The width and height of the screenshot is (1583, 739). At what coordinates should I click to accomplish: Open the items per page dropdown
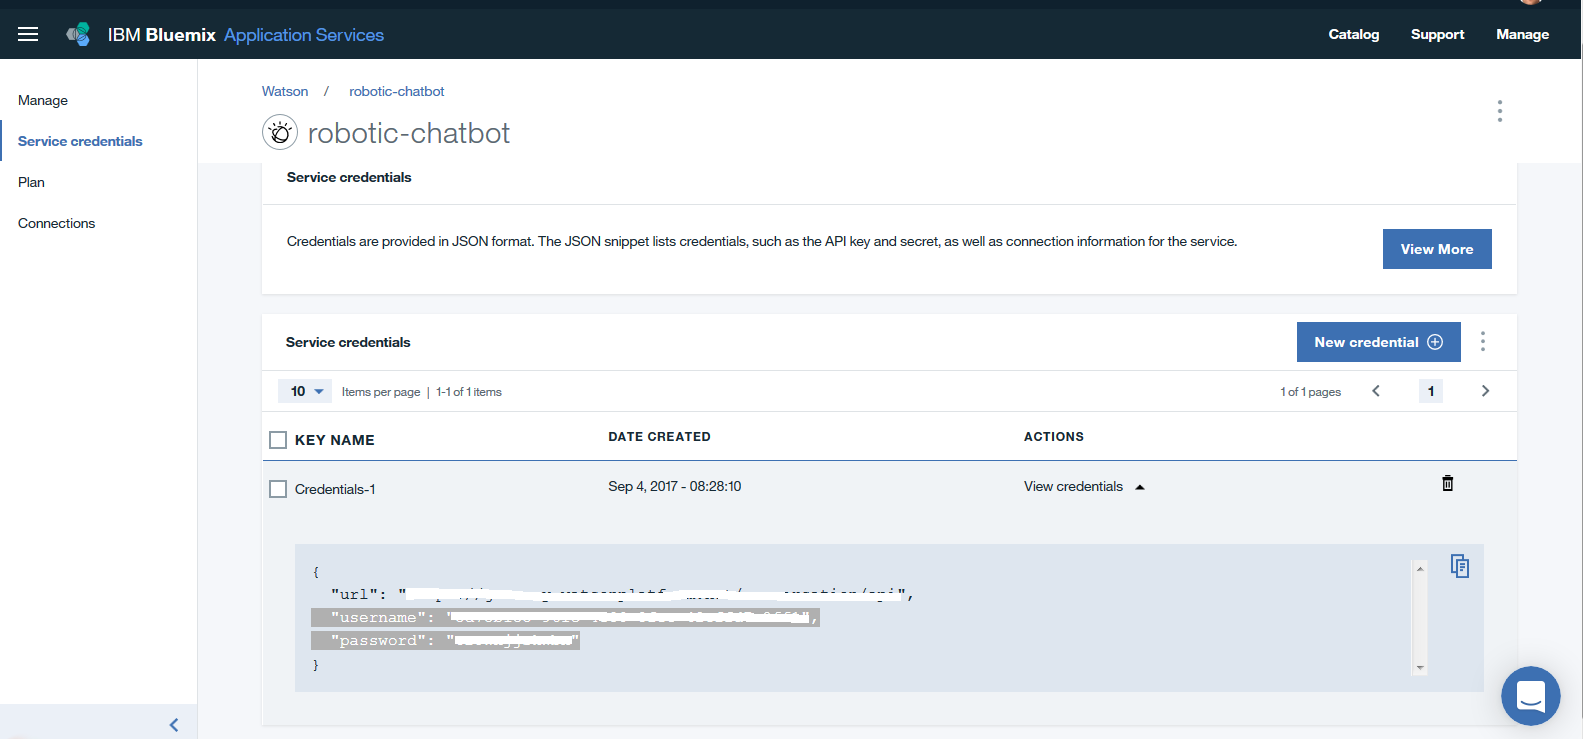point(305,391)
